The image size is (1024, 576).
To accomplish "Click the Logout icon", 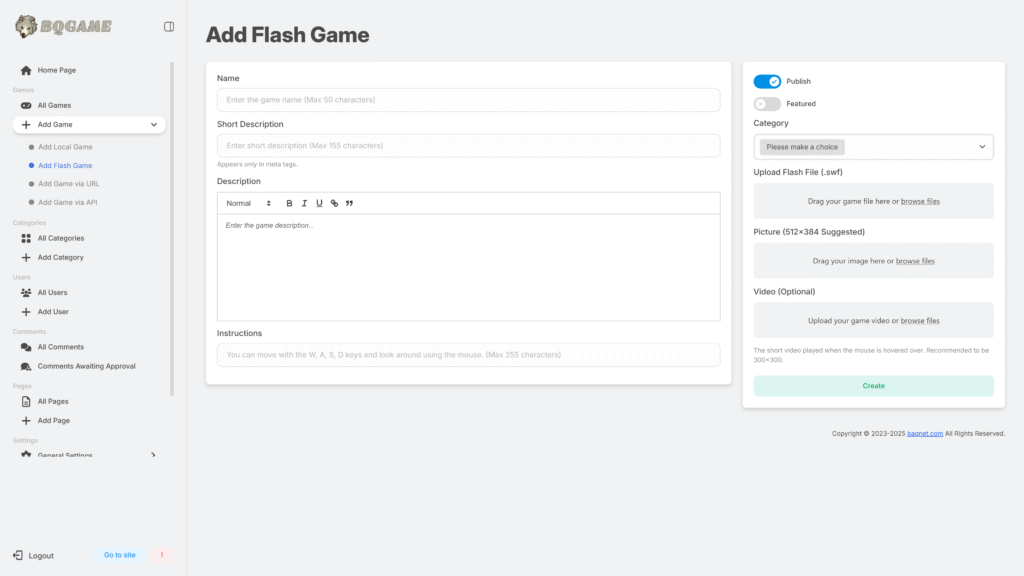I will (x=18, y=555).
